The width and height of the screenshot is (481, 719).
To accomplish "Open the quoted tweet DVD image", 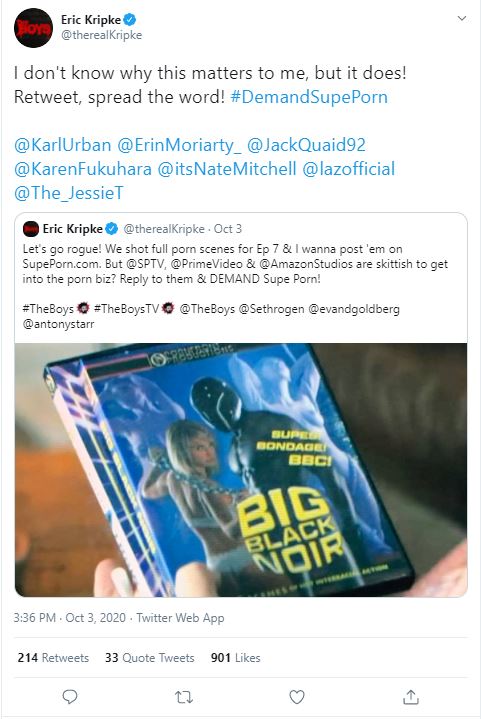I will (241, 470).
